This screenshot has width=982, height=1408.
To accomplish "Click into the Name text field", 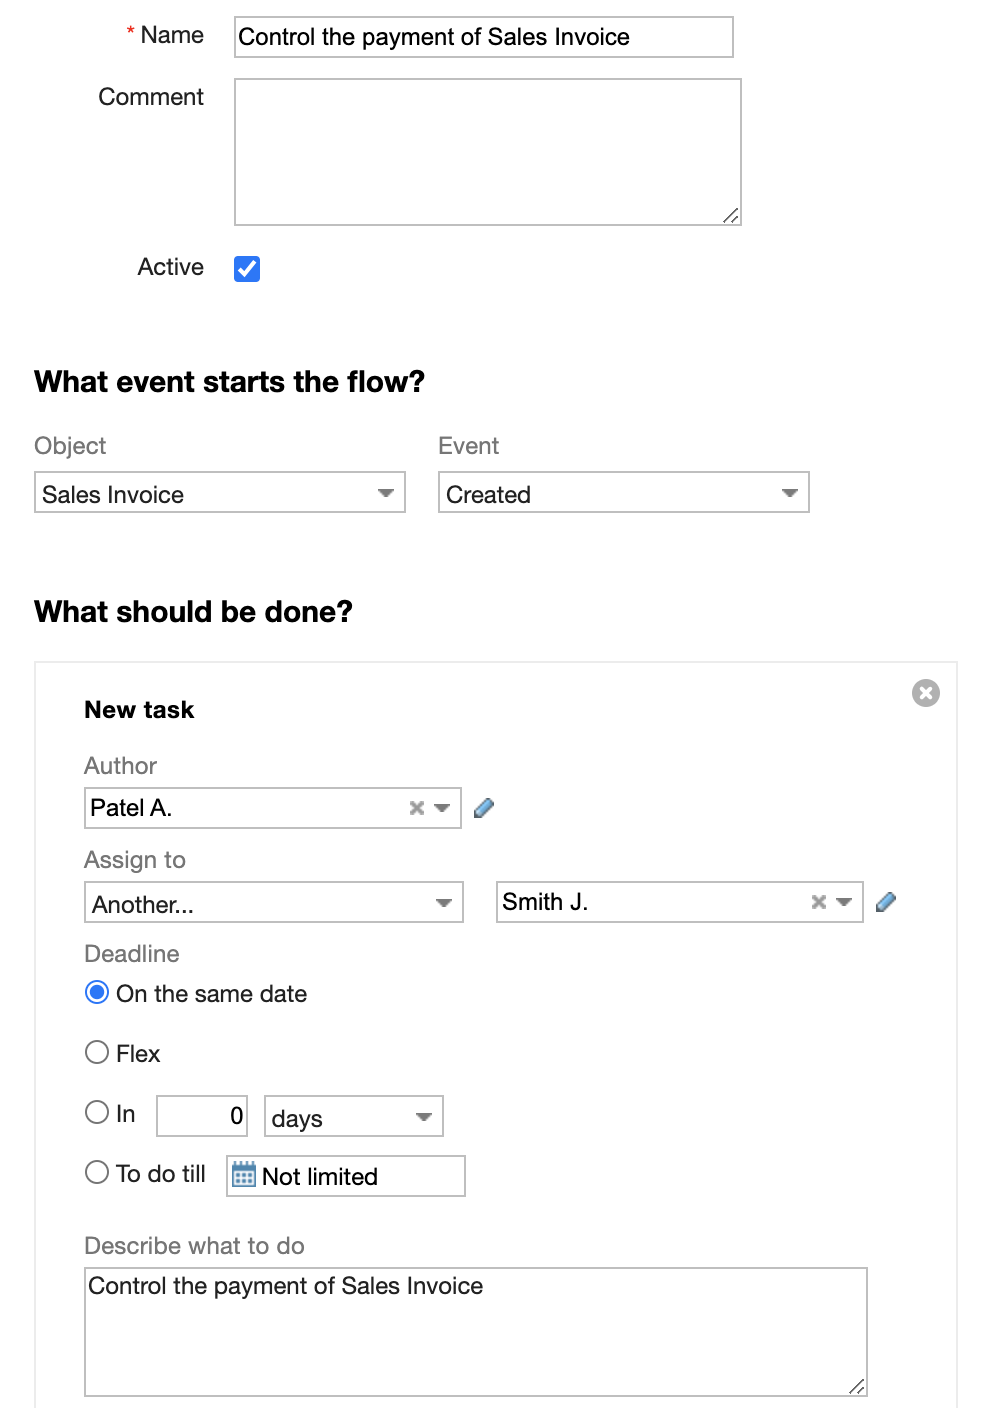I will pyautogui.click(x=484, y=37).
